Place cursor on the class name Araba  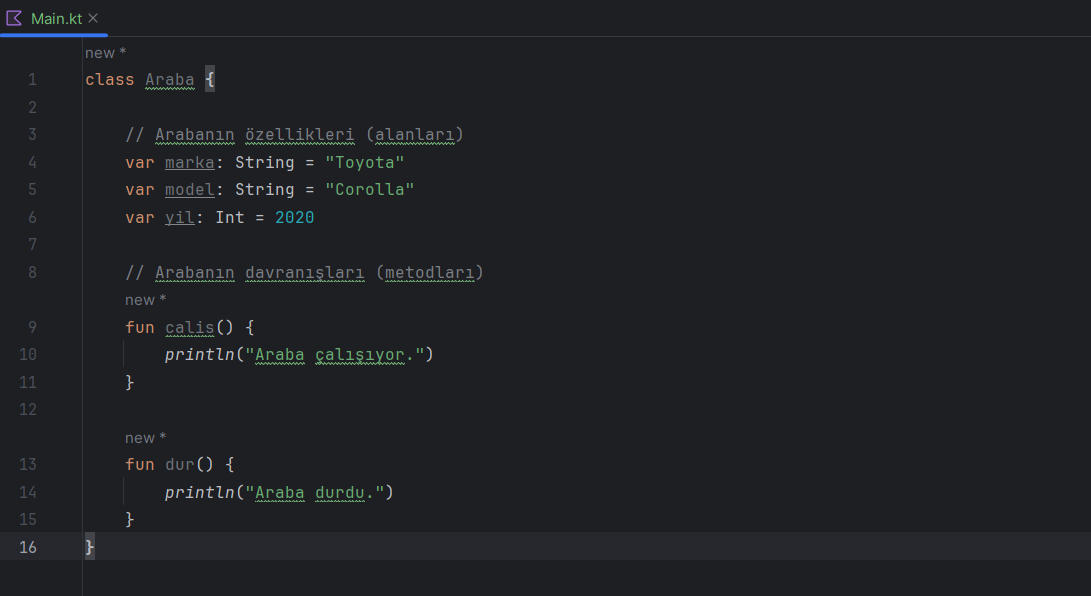[170, 79]
